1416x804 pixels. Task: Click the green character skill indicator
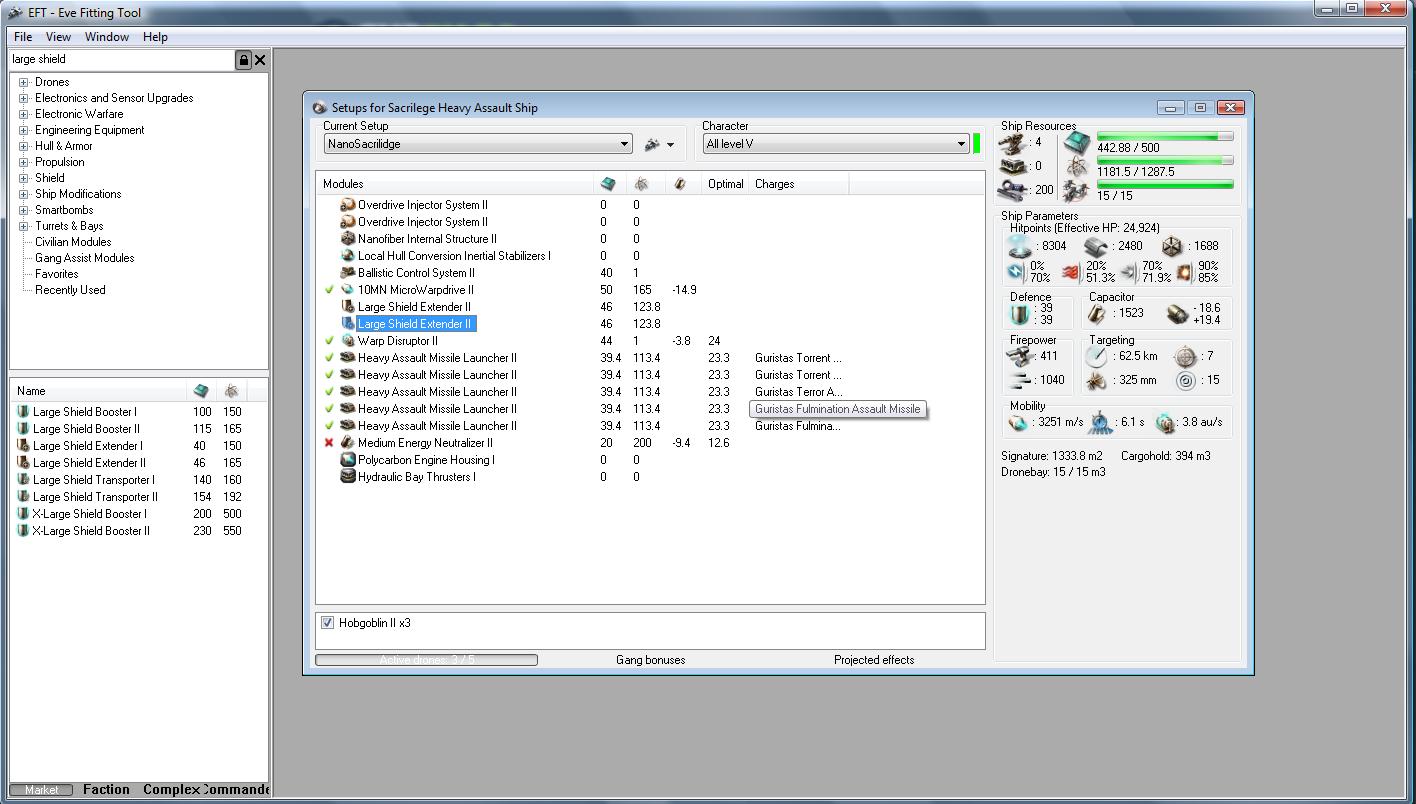pos(977,144)
